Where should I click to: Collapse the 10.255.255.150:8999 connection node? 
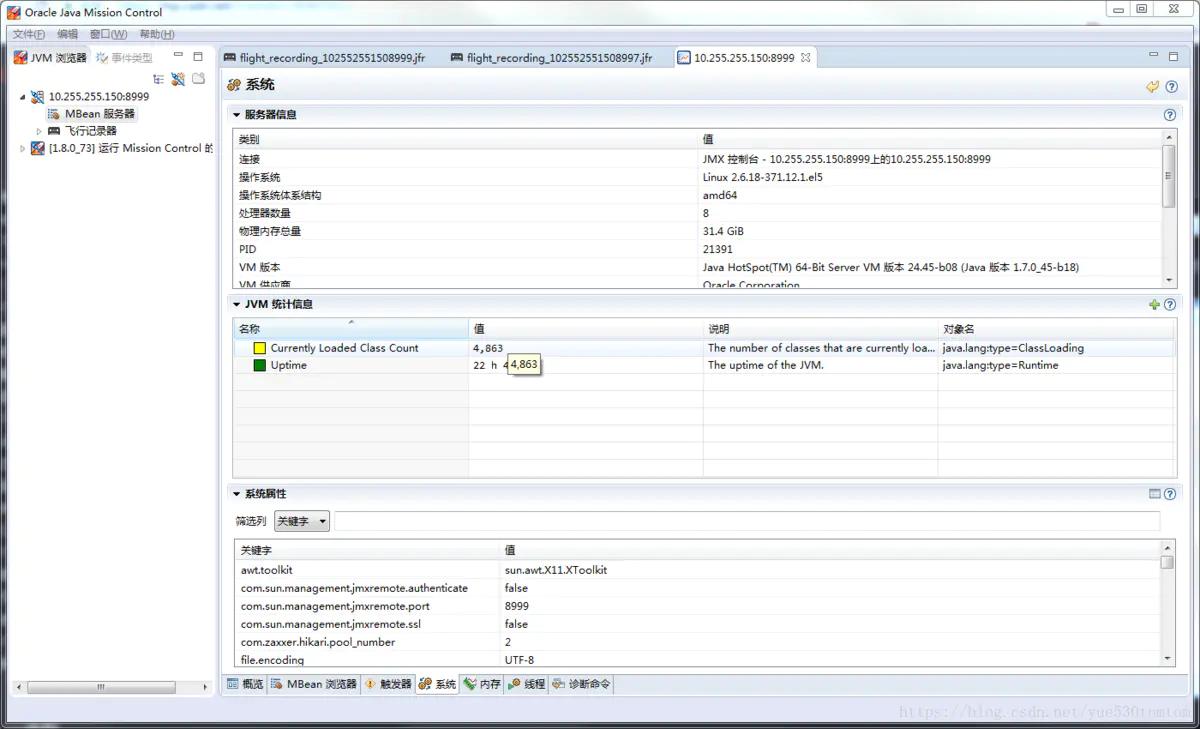click(x=23, y=97)
